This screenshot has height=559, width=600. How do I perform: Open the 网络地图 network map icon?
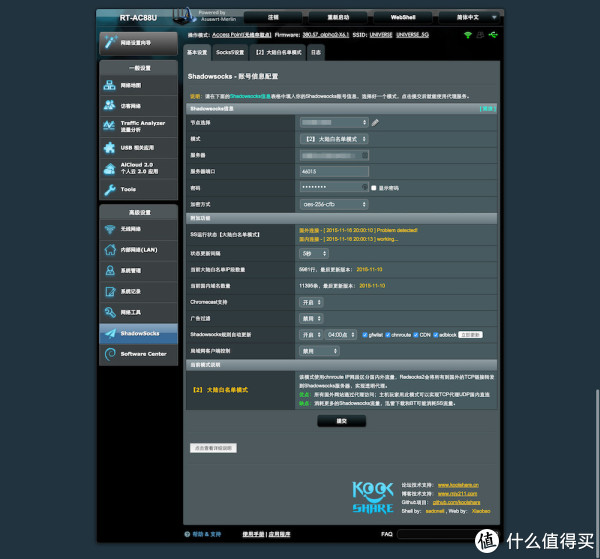coord(110,87)
